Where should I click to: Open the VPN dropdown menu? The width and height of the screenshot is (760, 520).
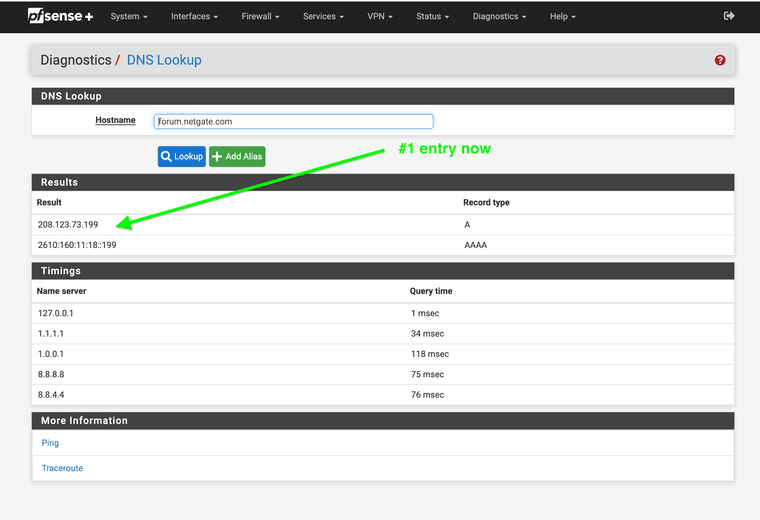380,16
